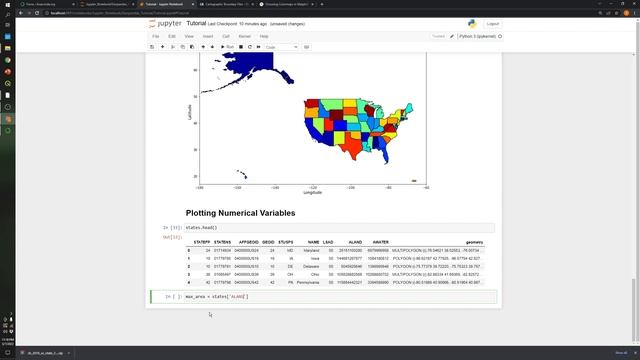The width and height of the screenshot is (640, 360).
Task: Click the pencil edit-mode icon
Action: (x=452, y=36)
